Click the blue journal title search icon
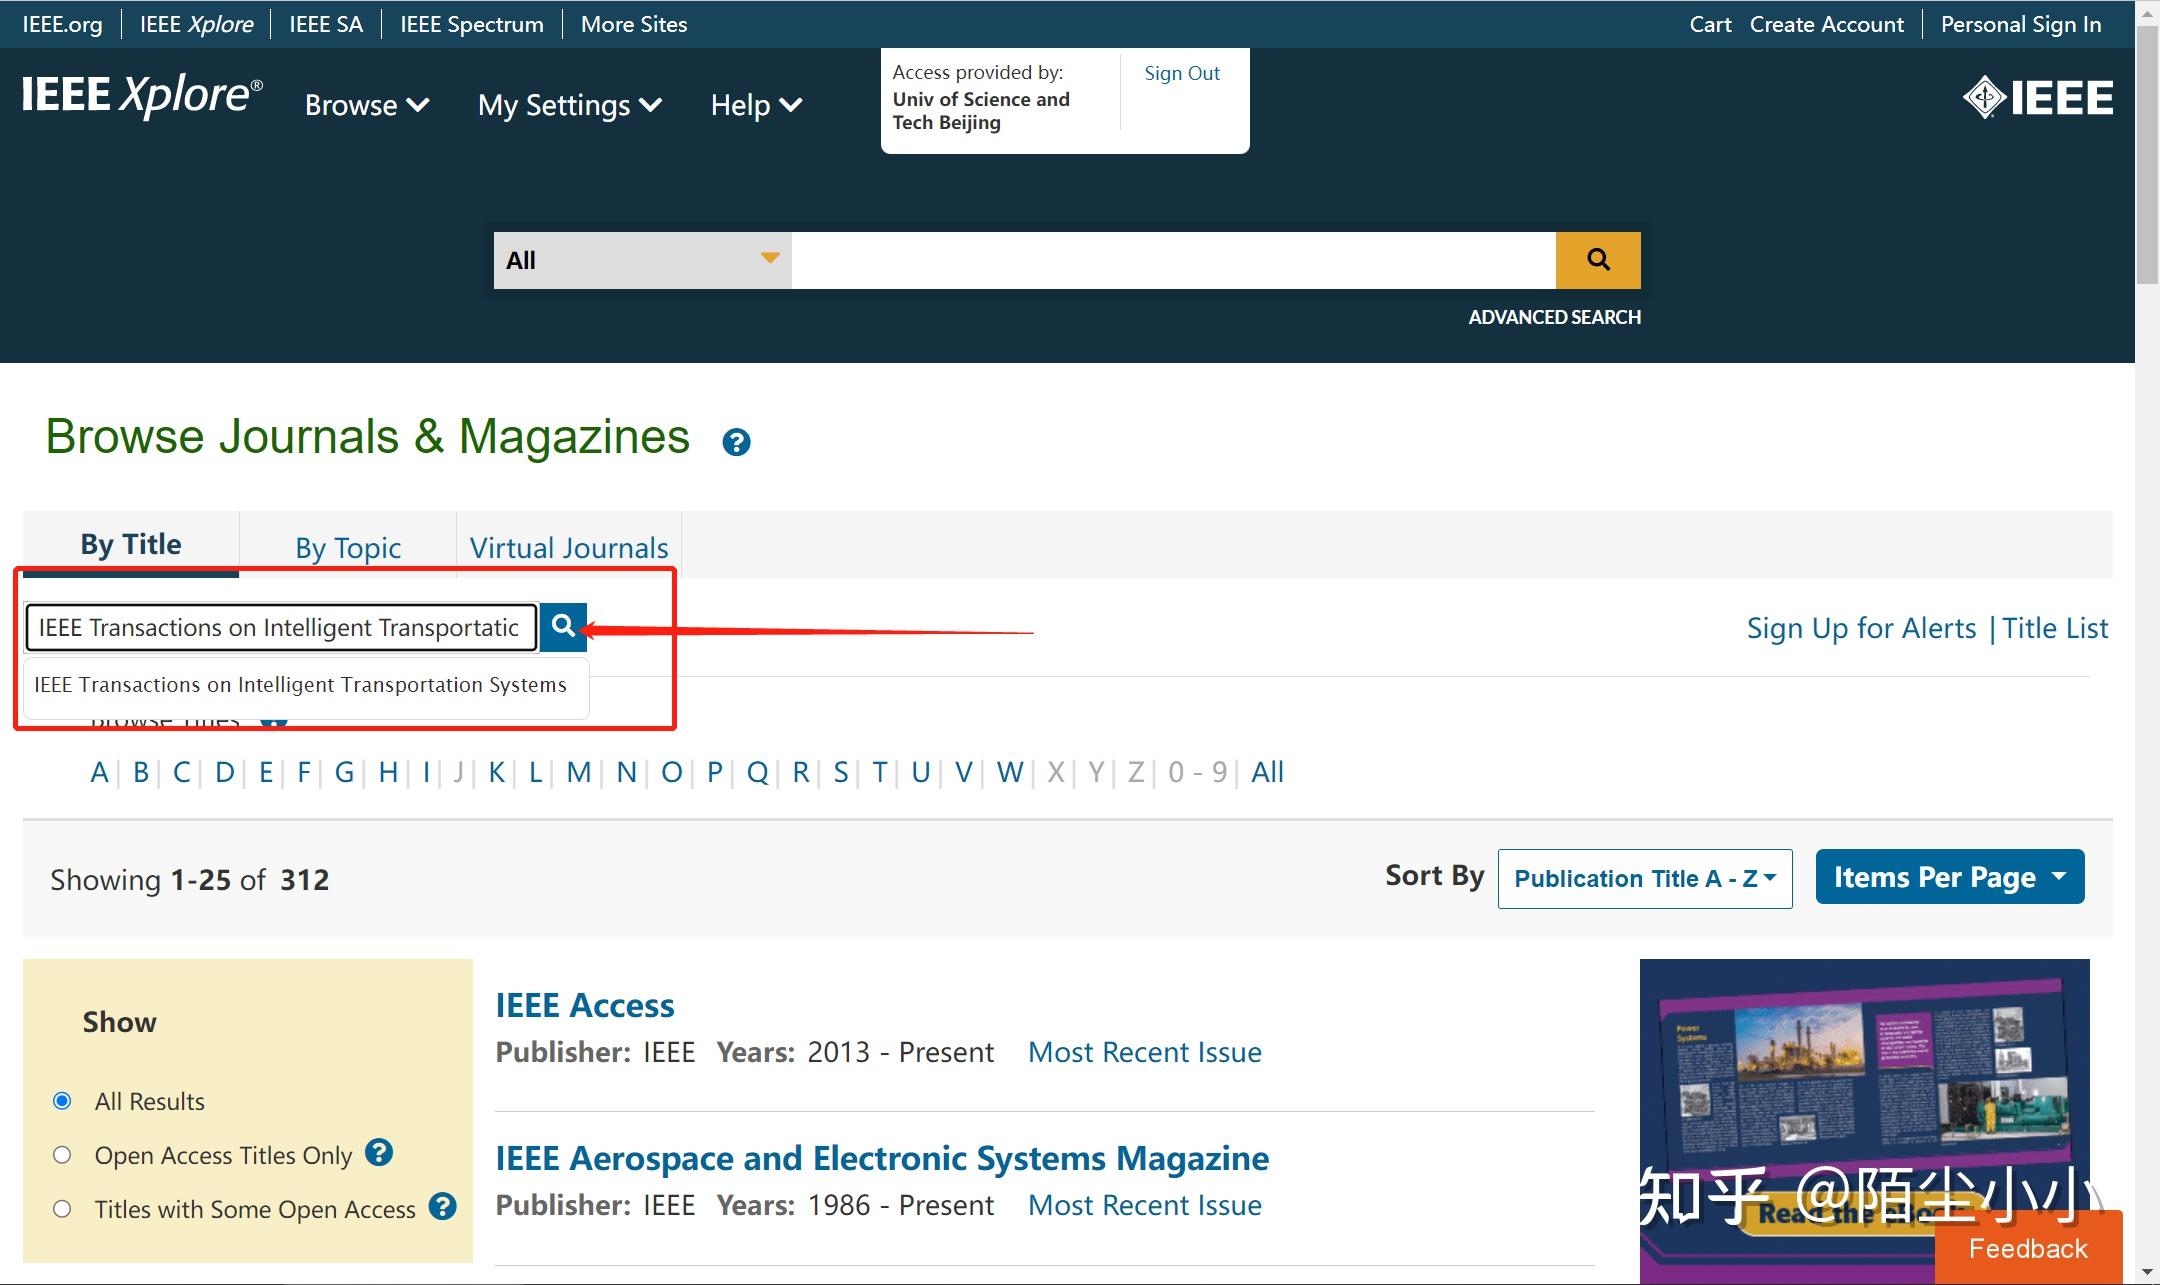 (x=563, y=627)
